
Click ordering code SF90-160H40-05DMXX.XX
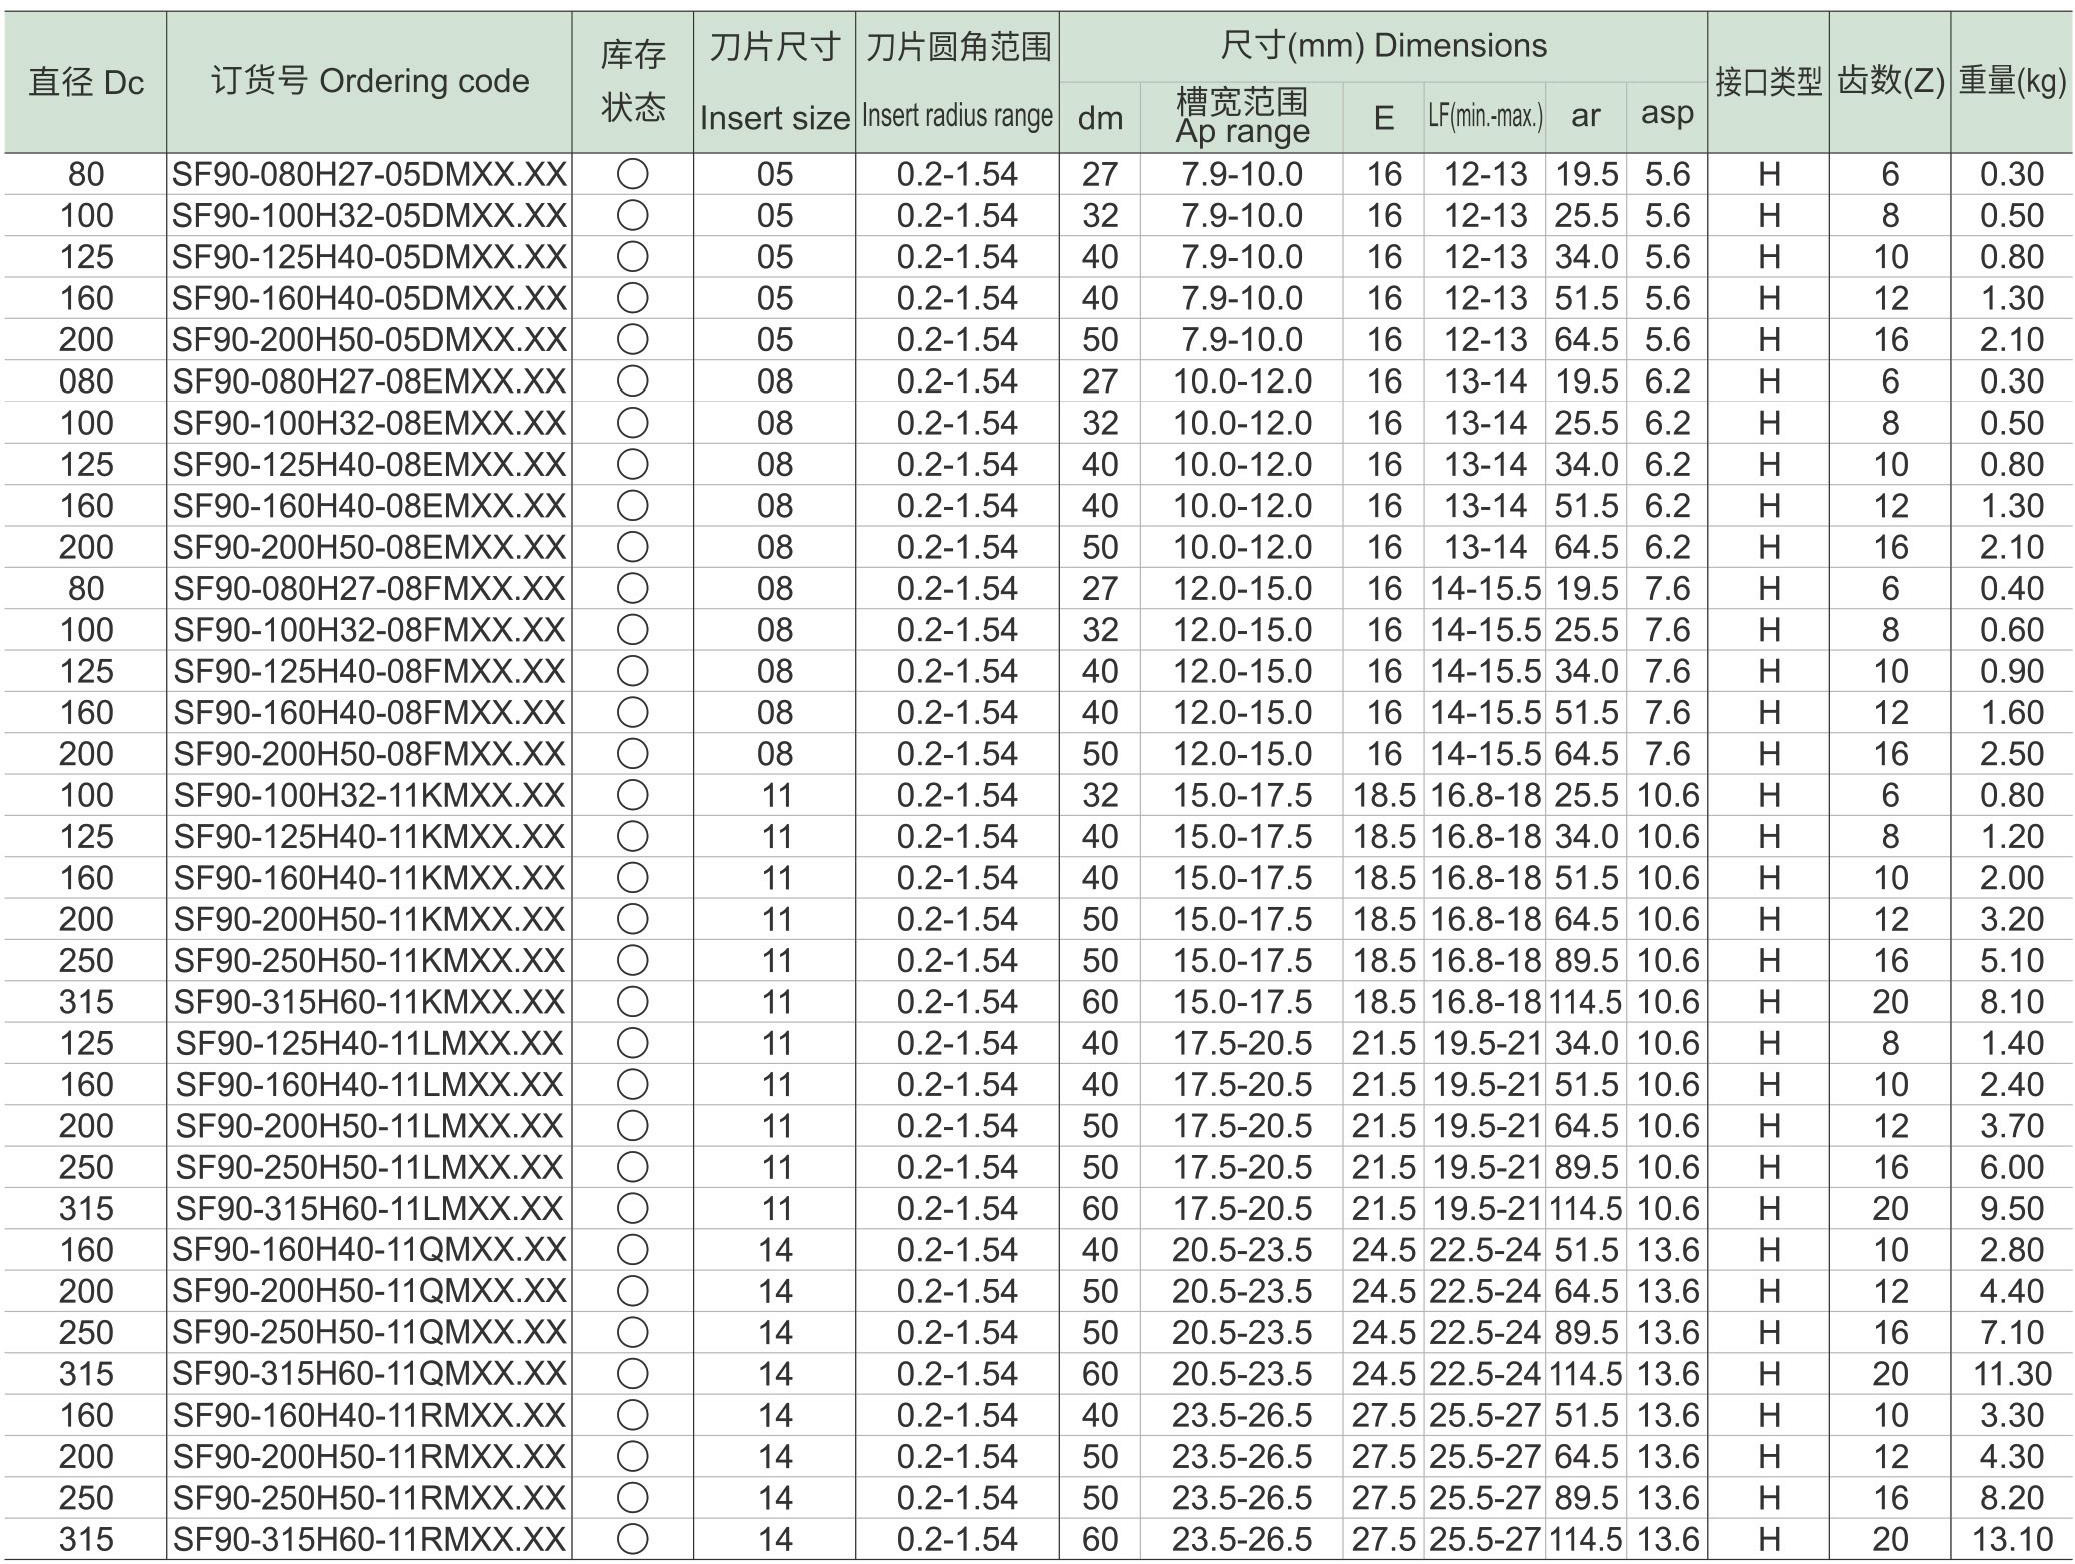point(370,299)
